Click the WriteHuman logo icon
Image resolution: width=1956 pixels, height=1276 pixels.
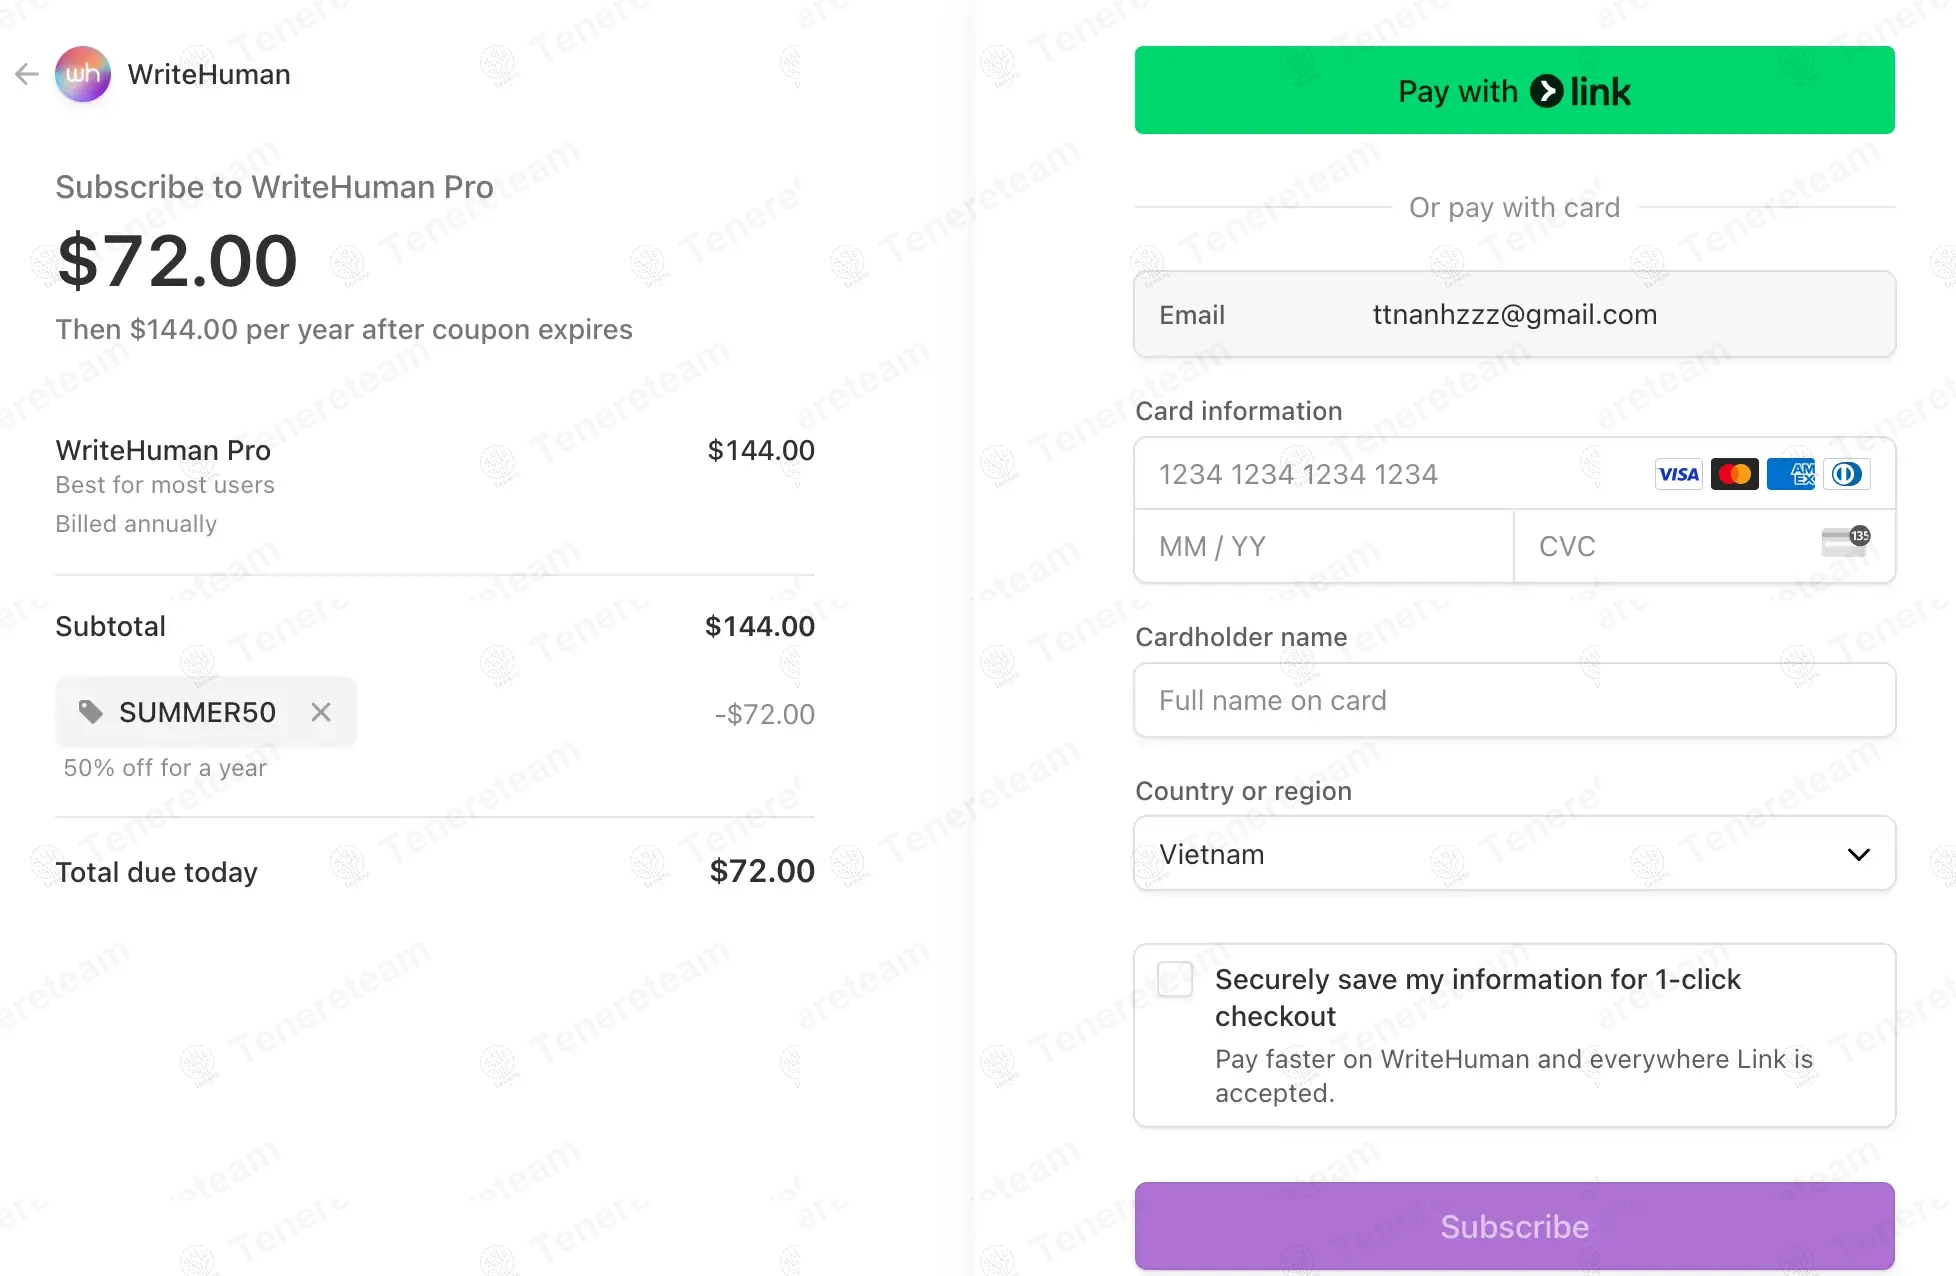coord(82,74)
